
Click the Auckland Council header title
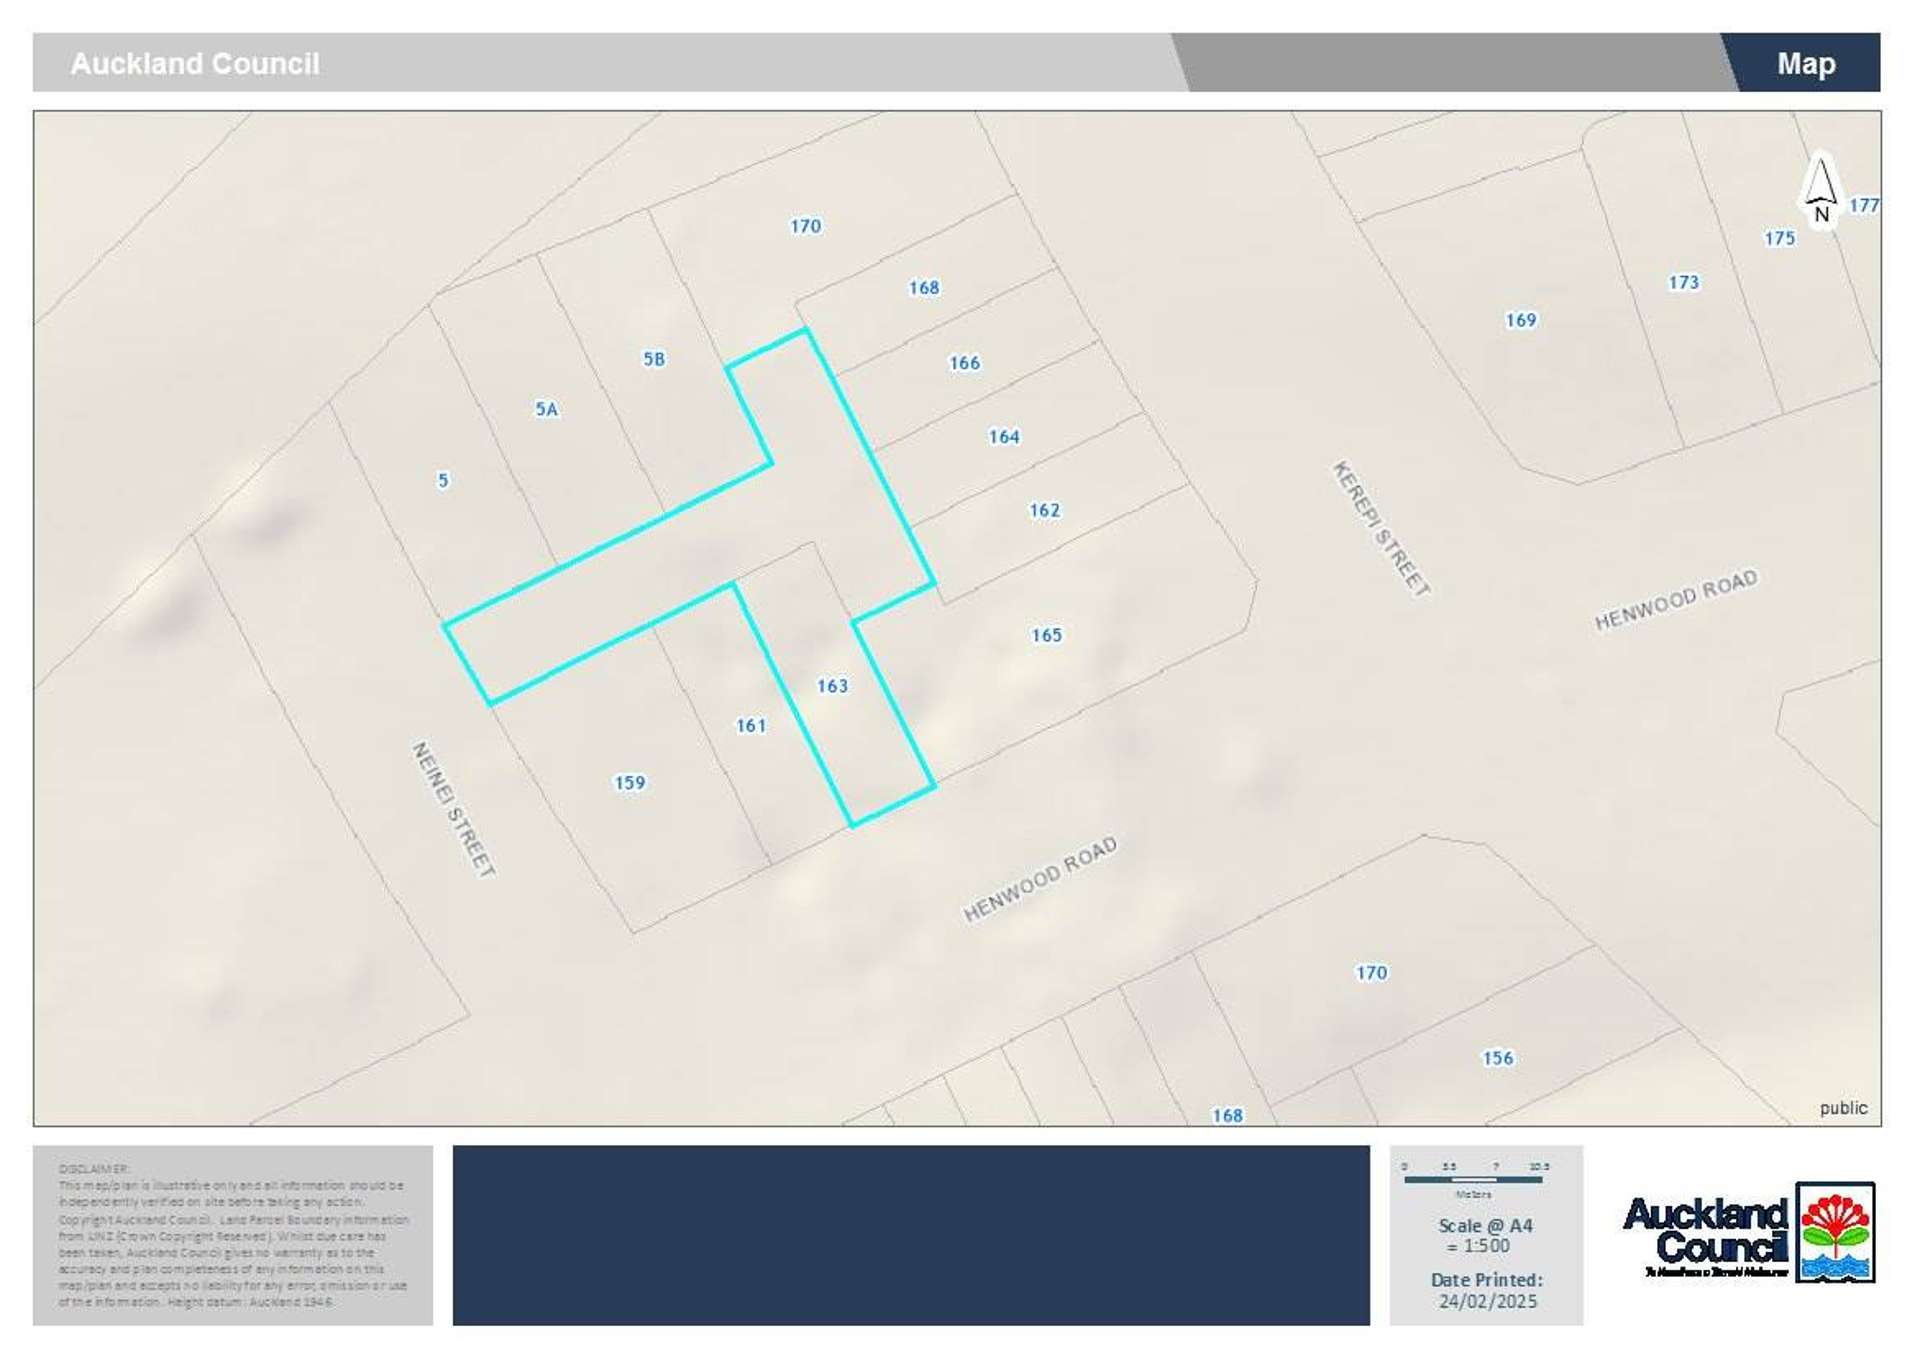(195, 63)
